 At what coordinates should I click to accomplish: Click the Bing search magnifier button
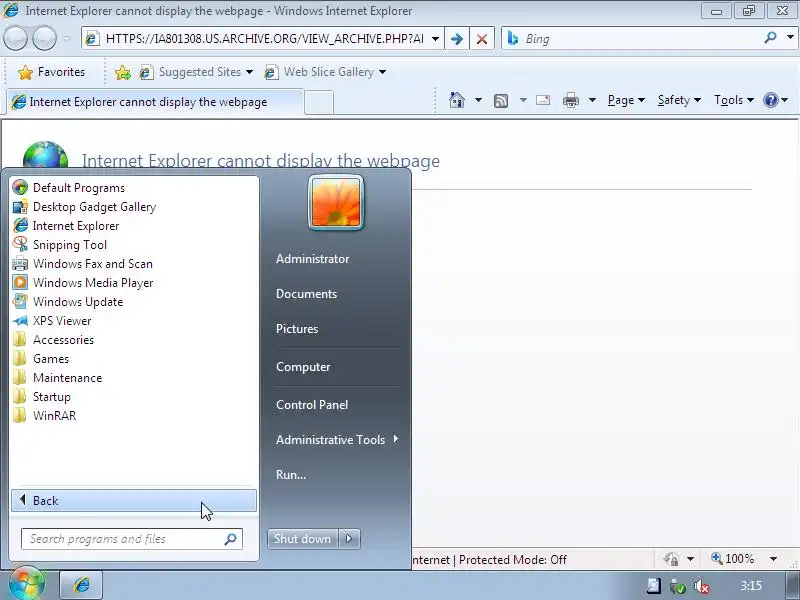pos(770,38)
